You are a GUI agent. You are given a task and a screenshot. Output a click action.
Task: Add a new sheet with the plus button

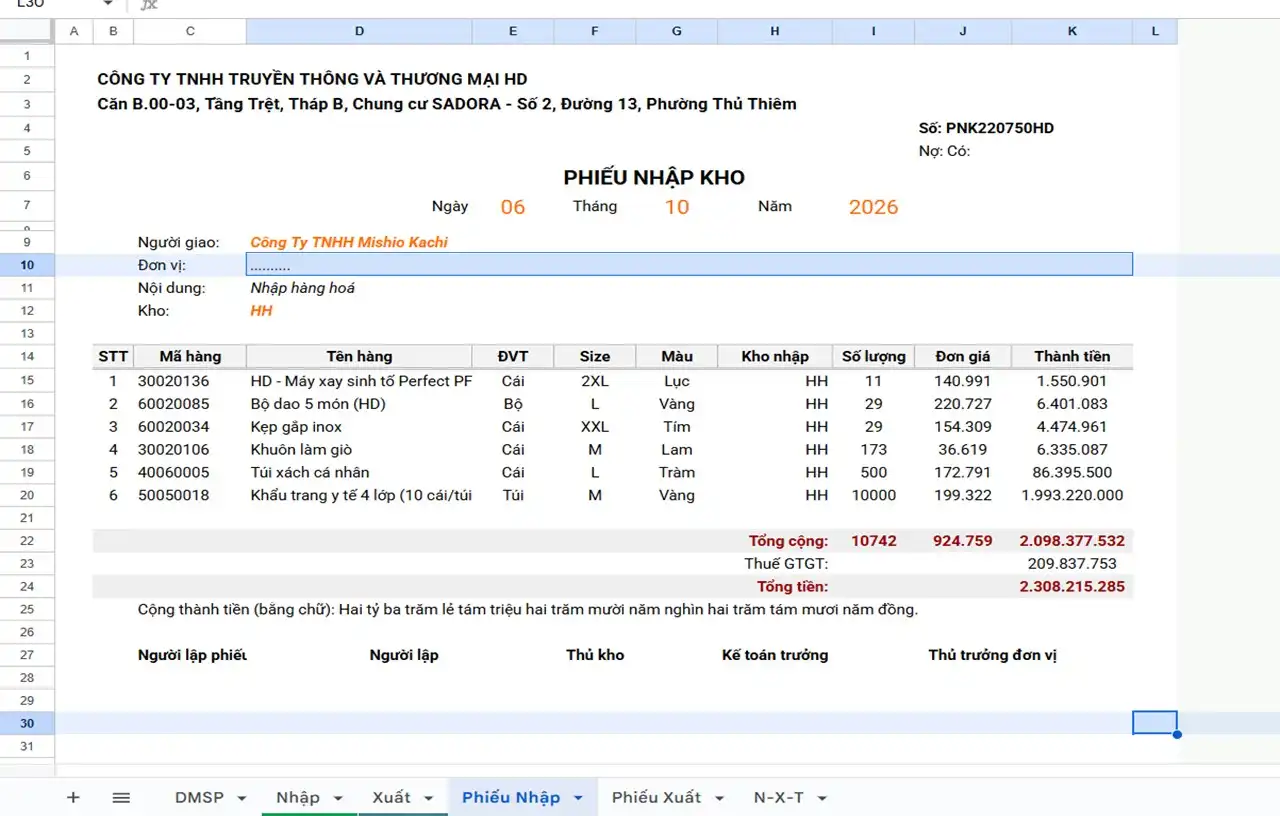point(73,797)
